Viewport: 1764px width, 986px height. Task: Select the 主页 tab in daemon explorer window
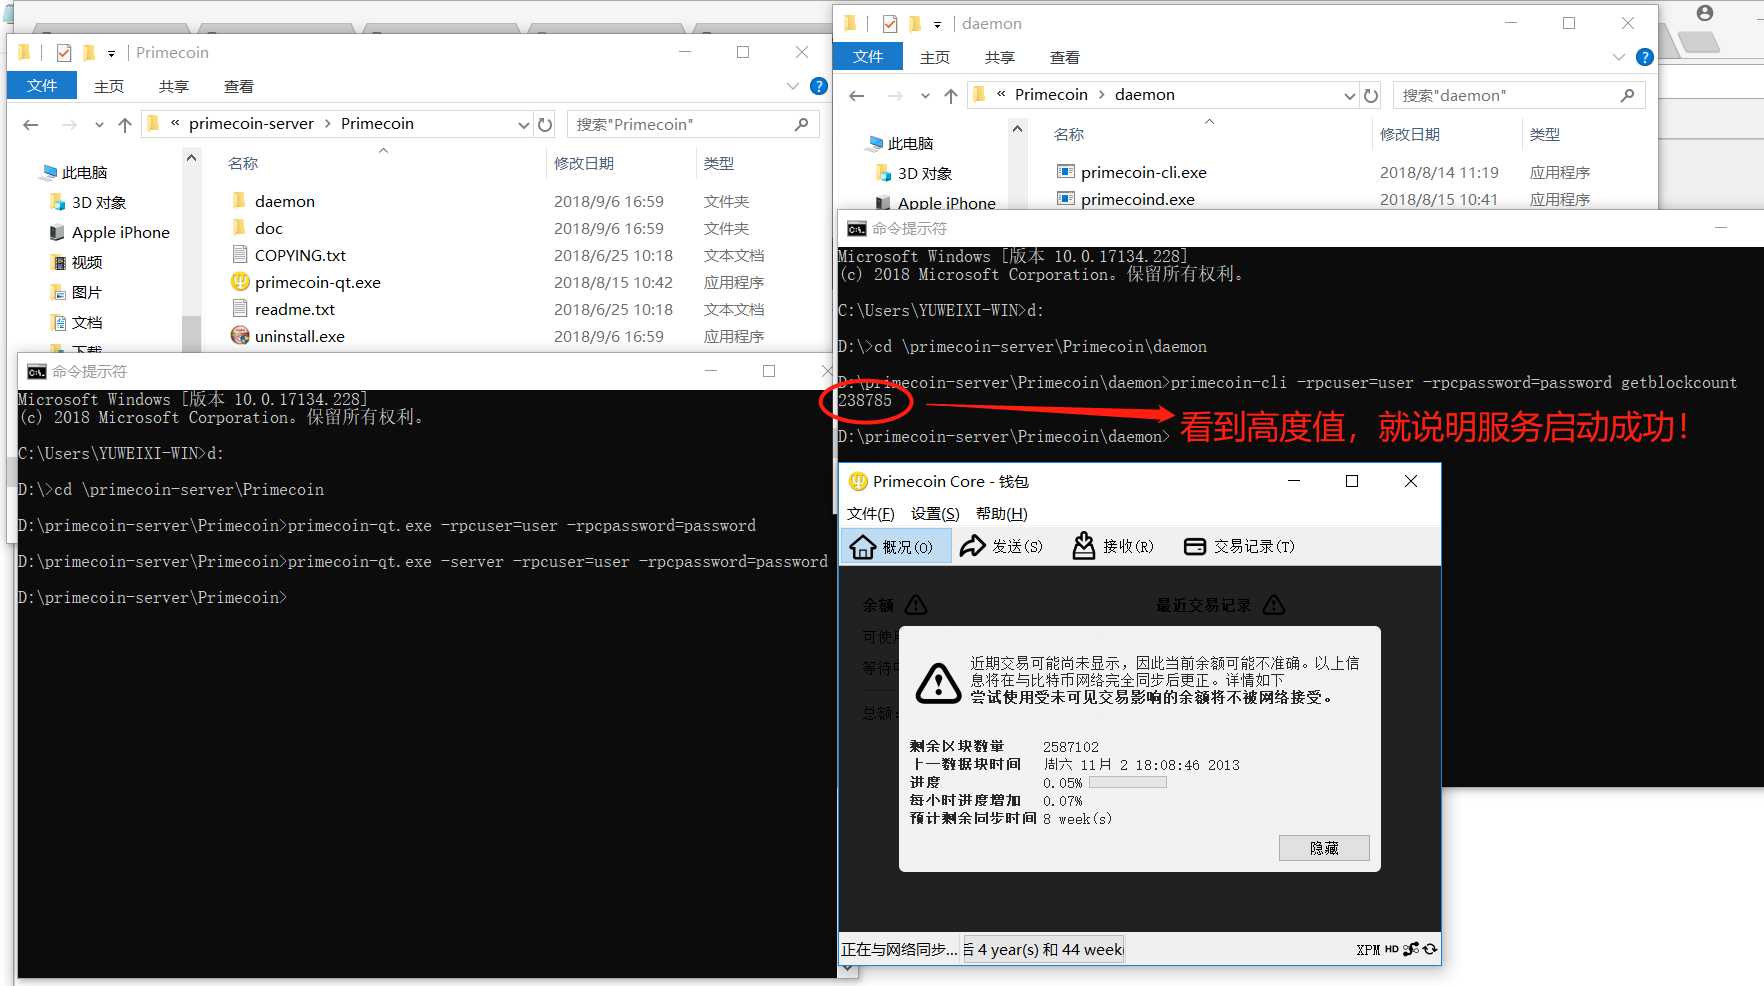pyautogui.click(x=935, y=58)
